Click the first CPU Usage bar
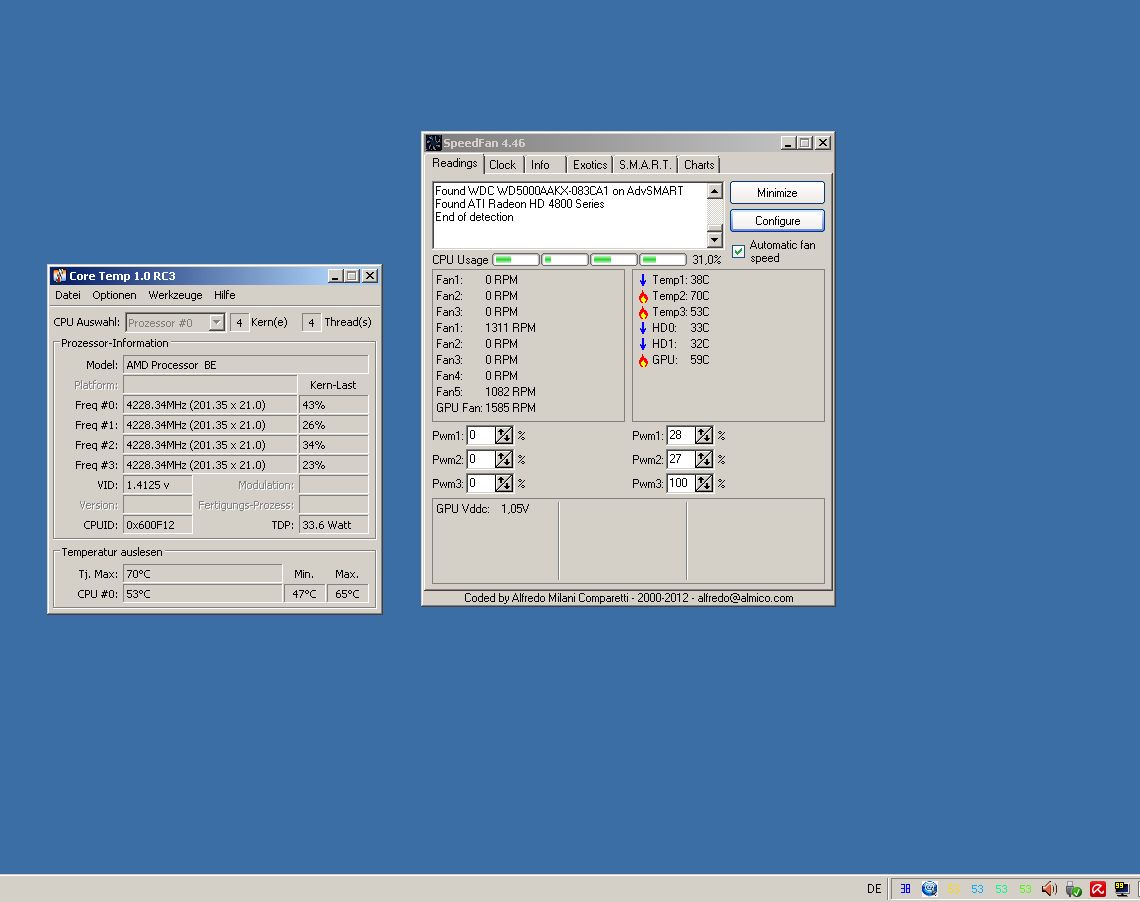 [x=515, y=259]
